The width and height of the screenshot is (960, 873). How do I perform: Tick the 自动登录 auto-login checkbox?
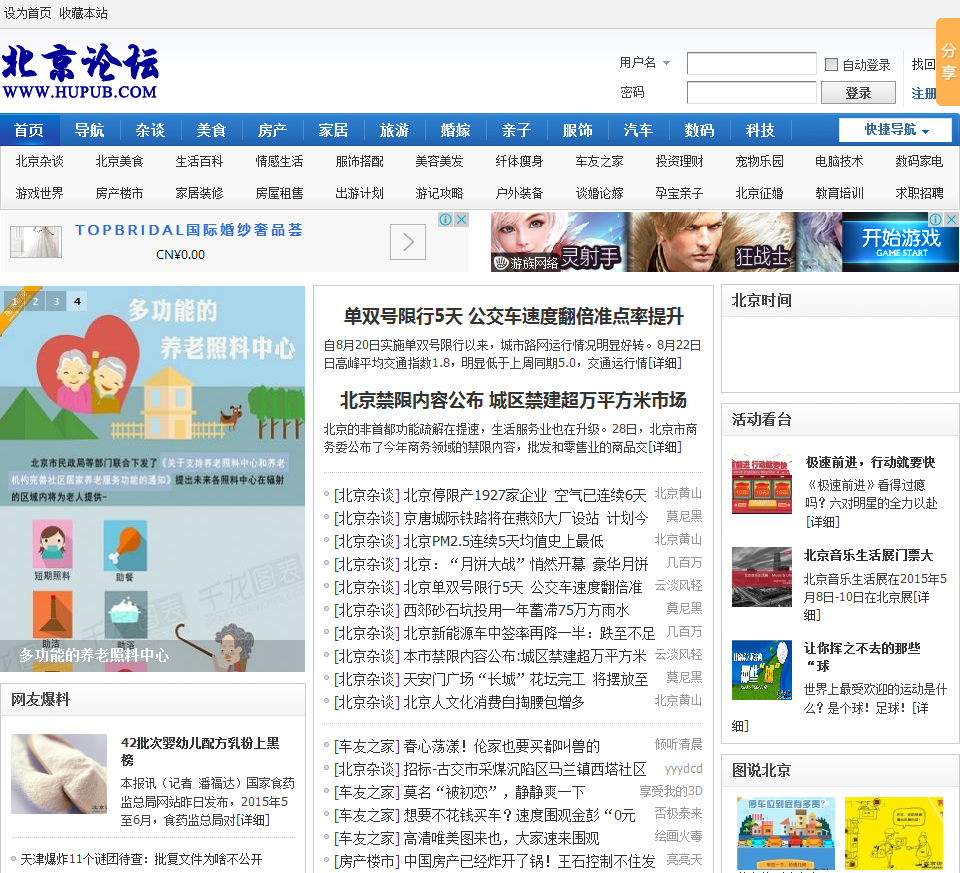pyautogui.click(x=831, y=64)
